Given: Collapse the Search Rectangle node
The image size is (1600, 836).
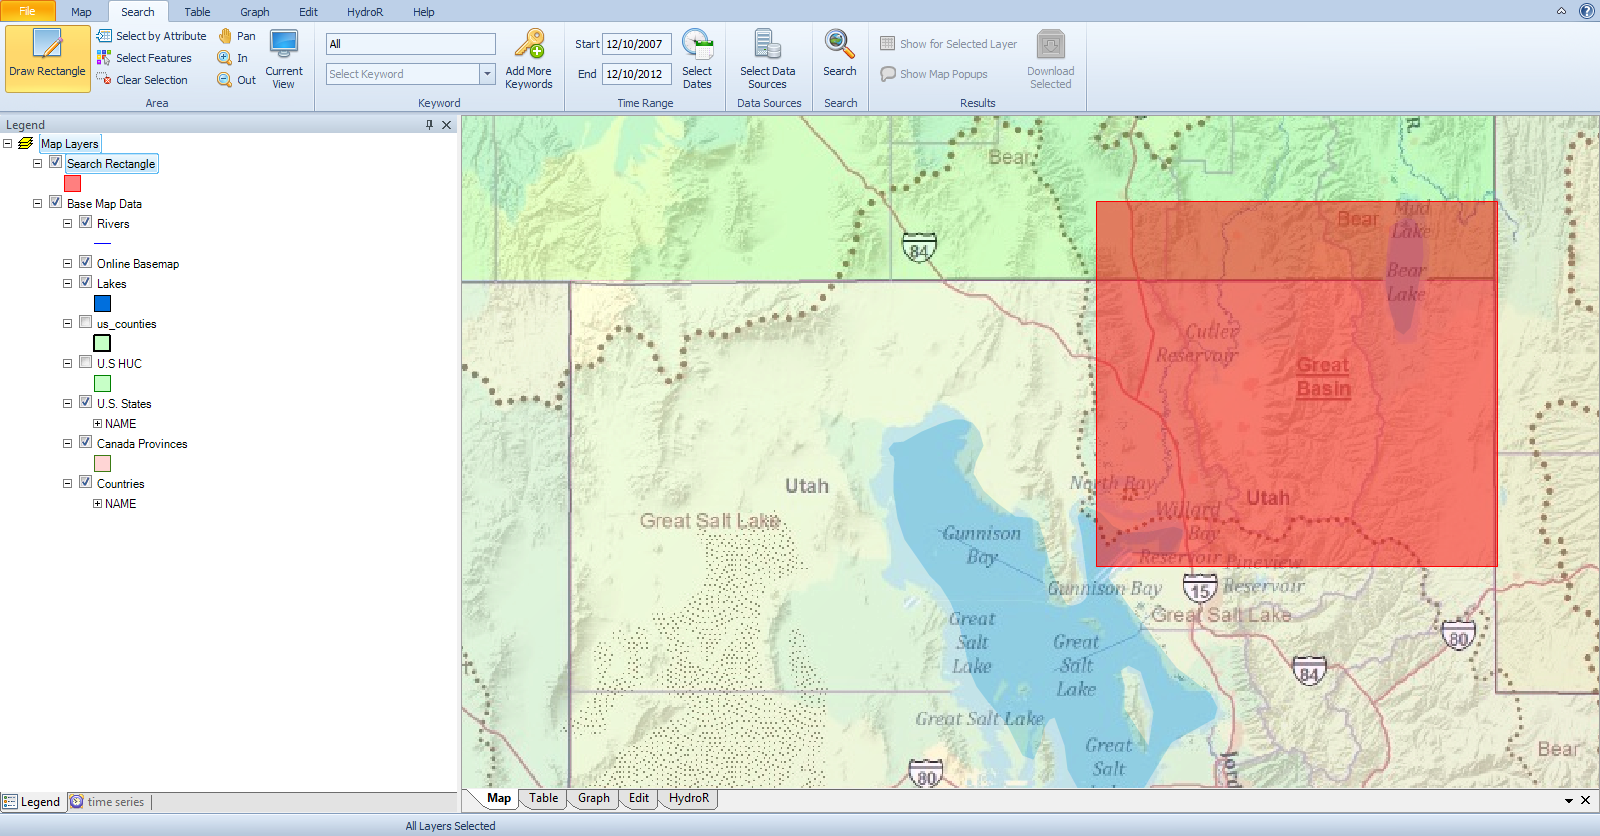Looking at the screenshot, I should 38,164.
